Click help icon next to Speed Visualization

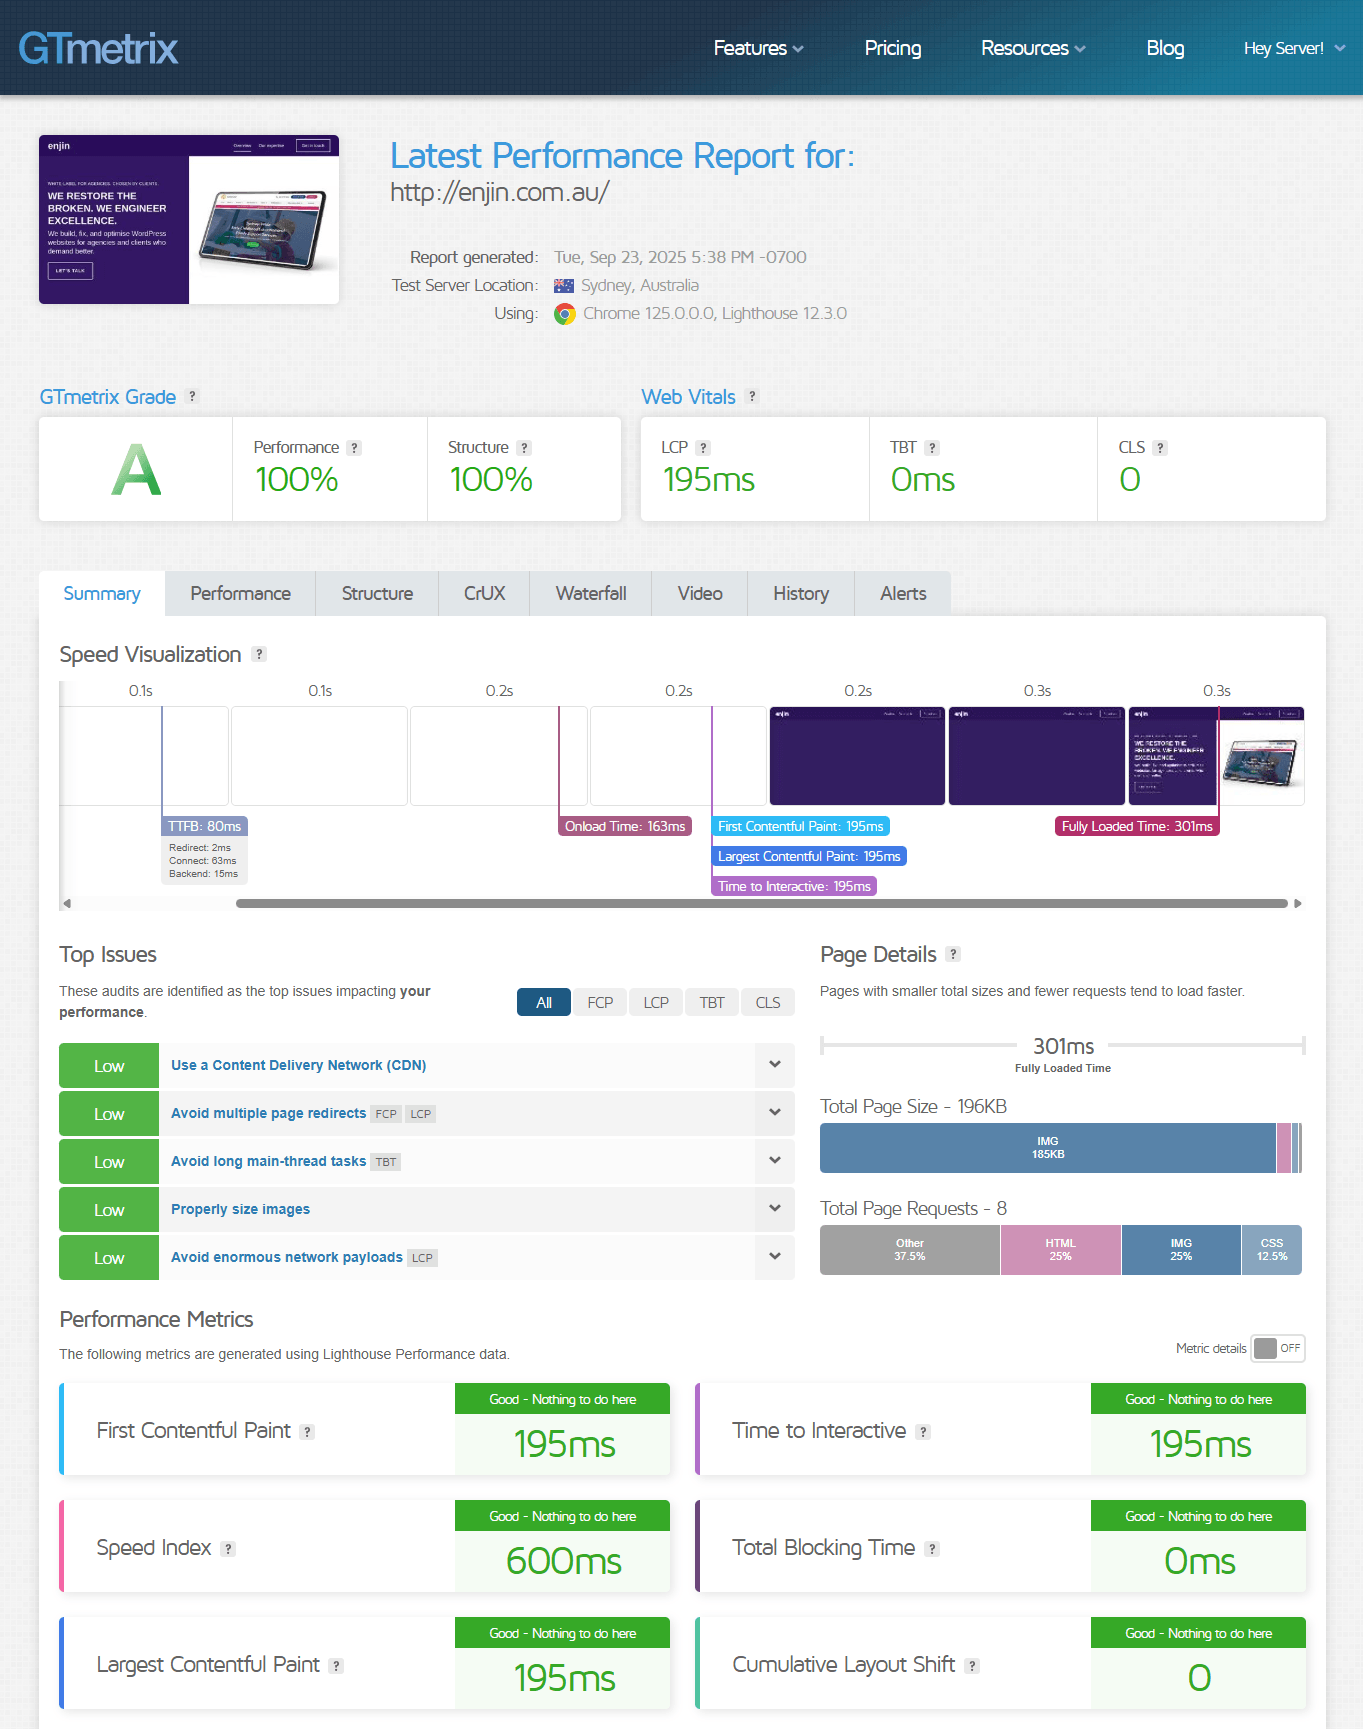point(259,654)
